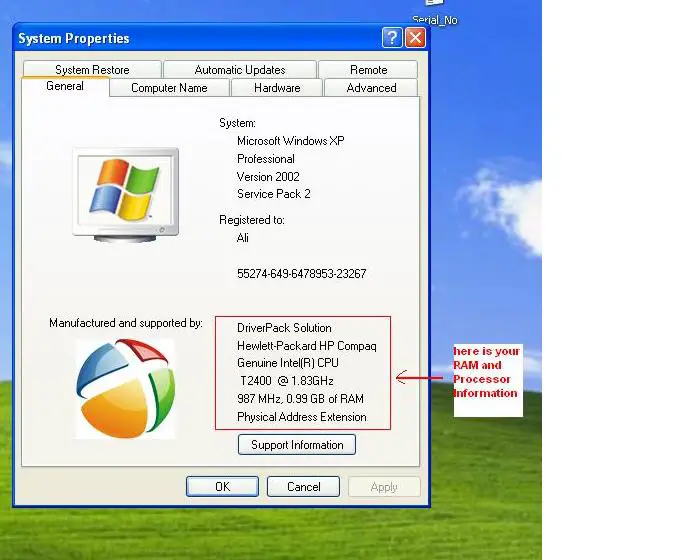Viewport: 700px width, 560px height.
Task: Switch to the System Restore tab
Action: (x=92, y=70)
